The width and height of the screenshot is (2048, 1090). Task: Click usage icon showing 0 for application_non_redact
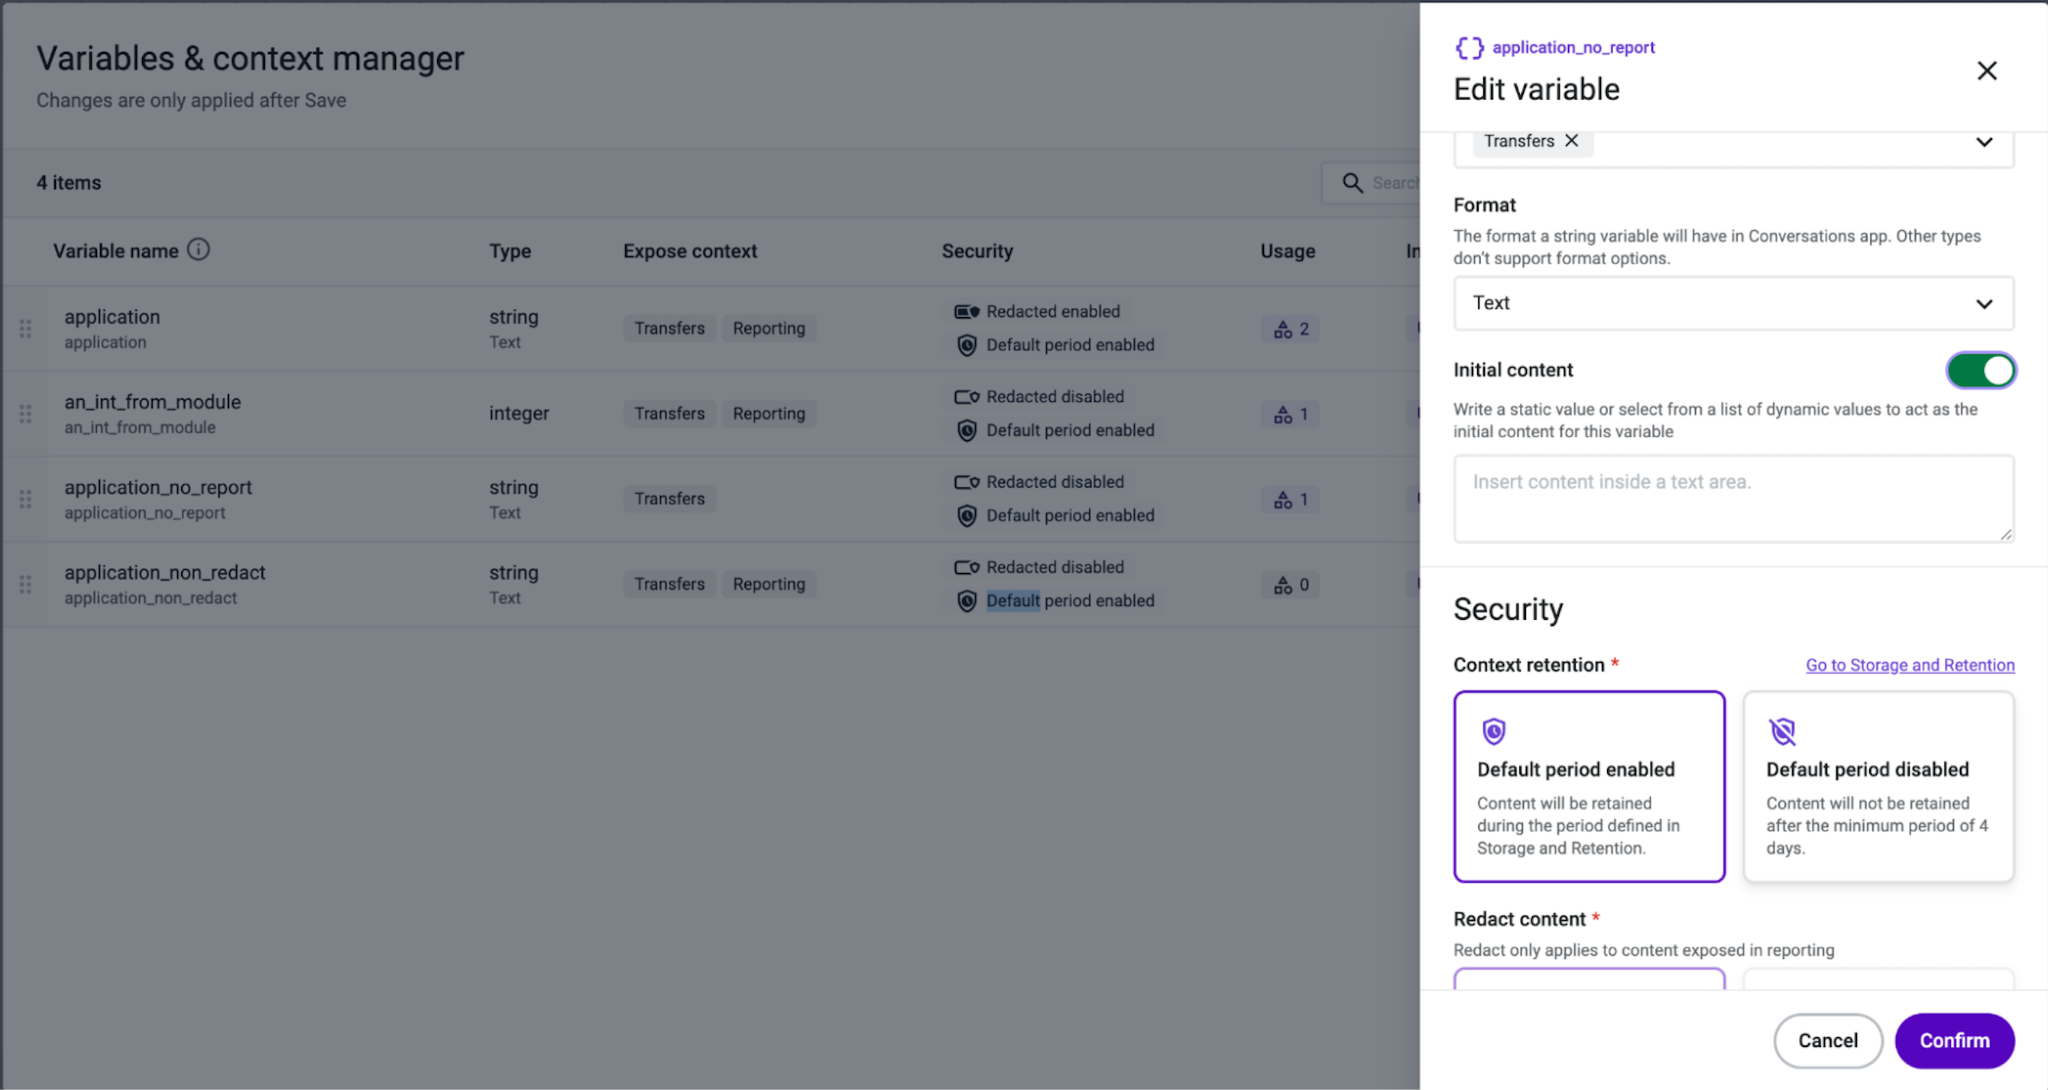click(x=1282, y=585)
